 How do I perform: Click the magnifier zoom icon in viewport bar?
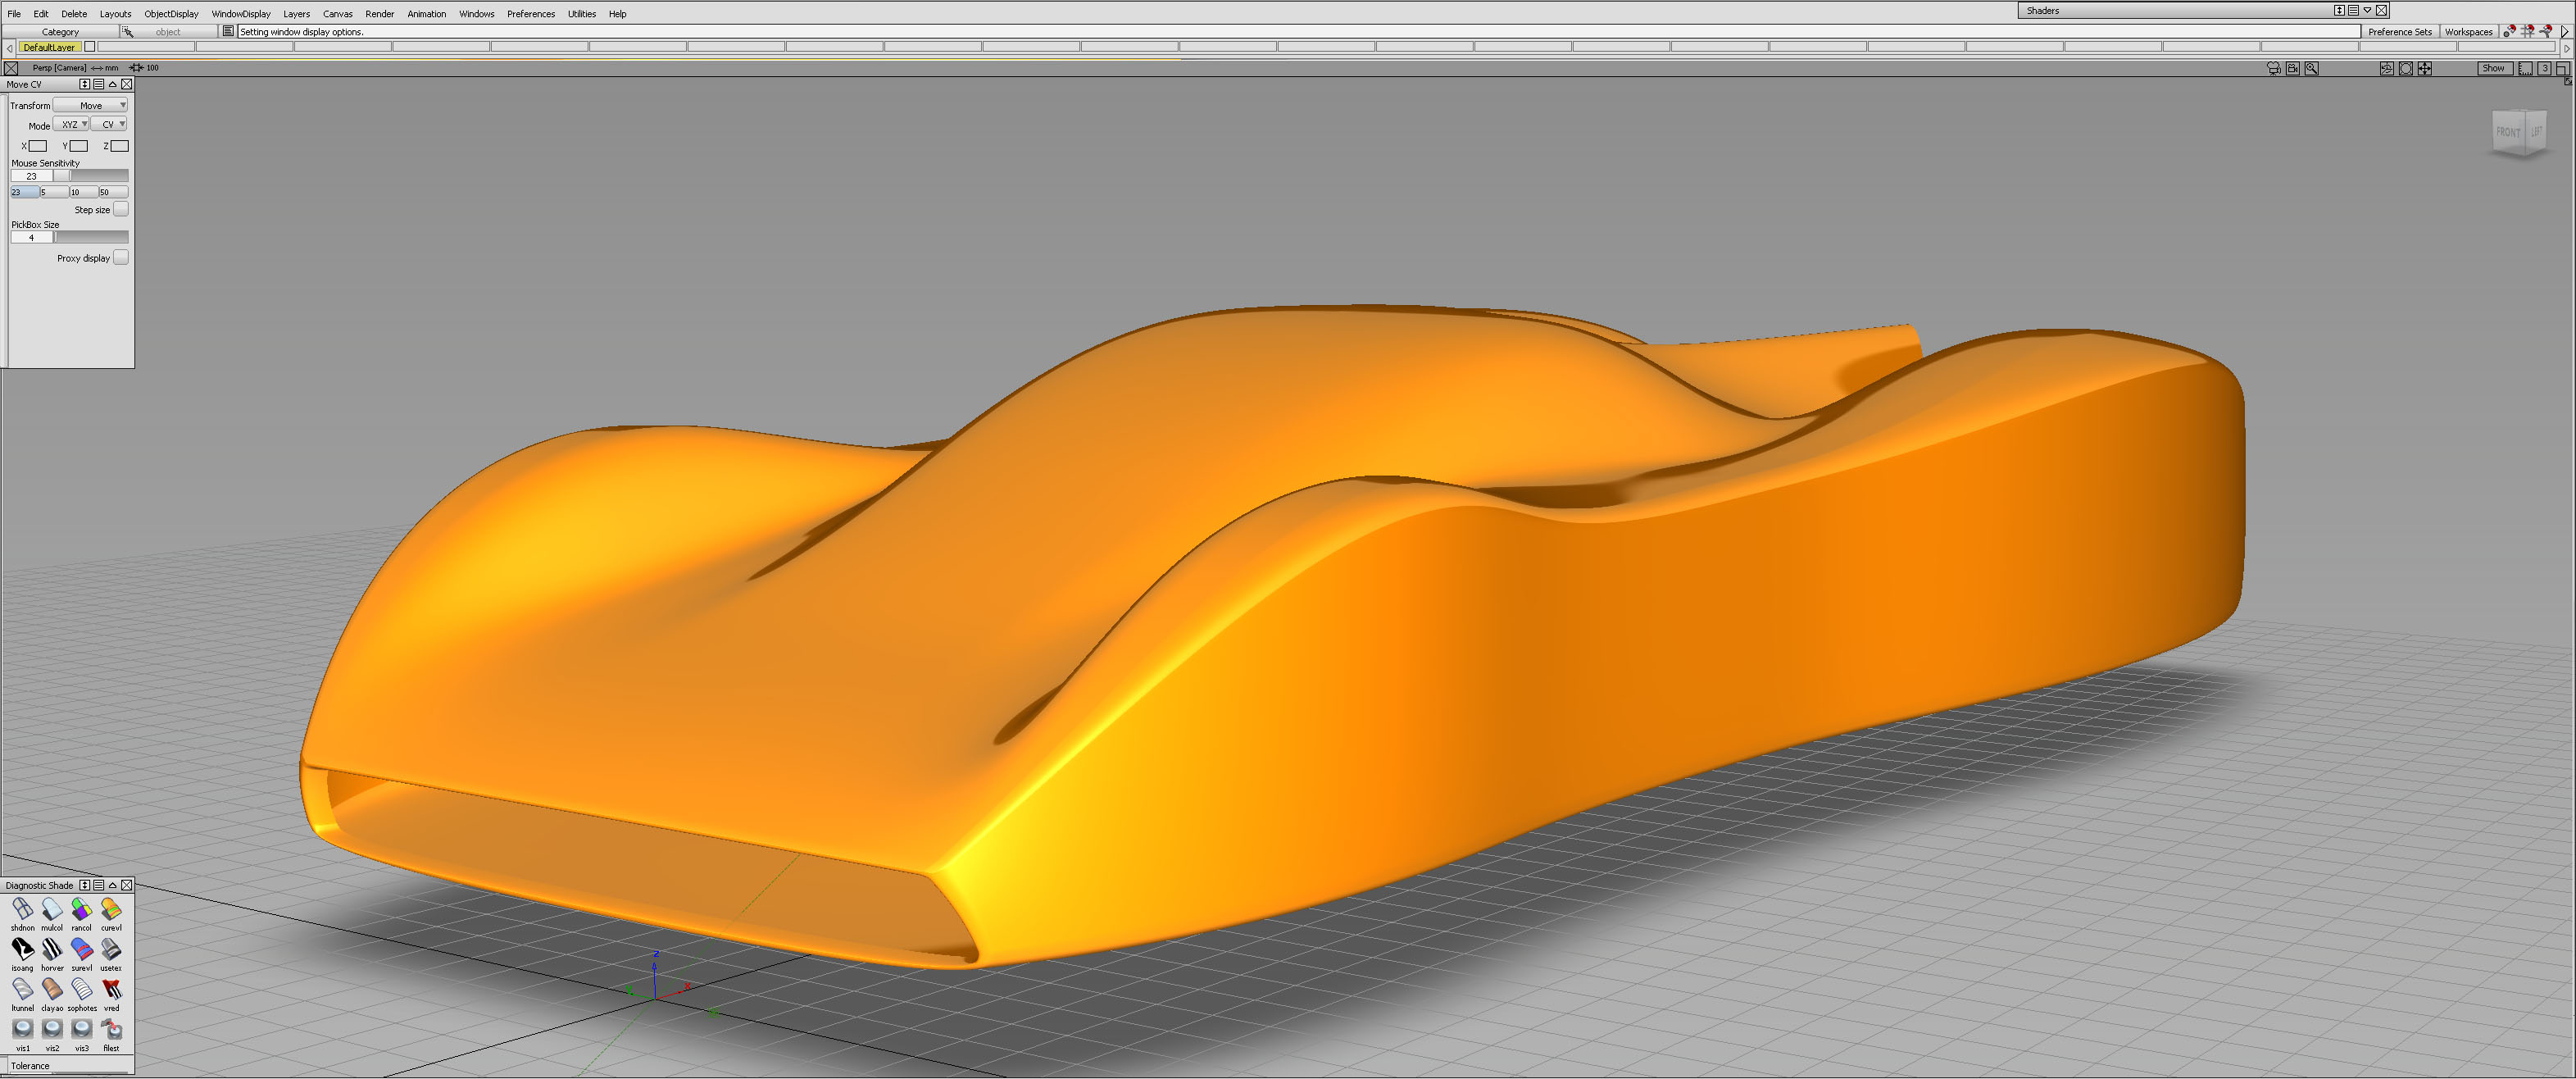click(x=2311, y=68)
